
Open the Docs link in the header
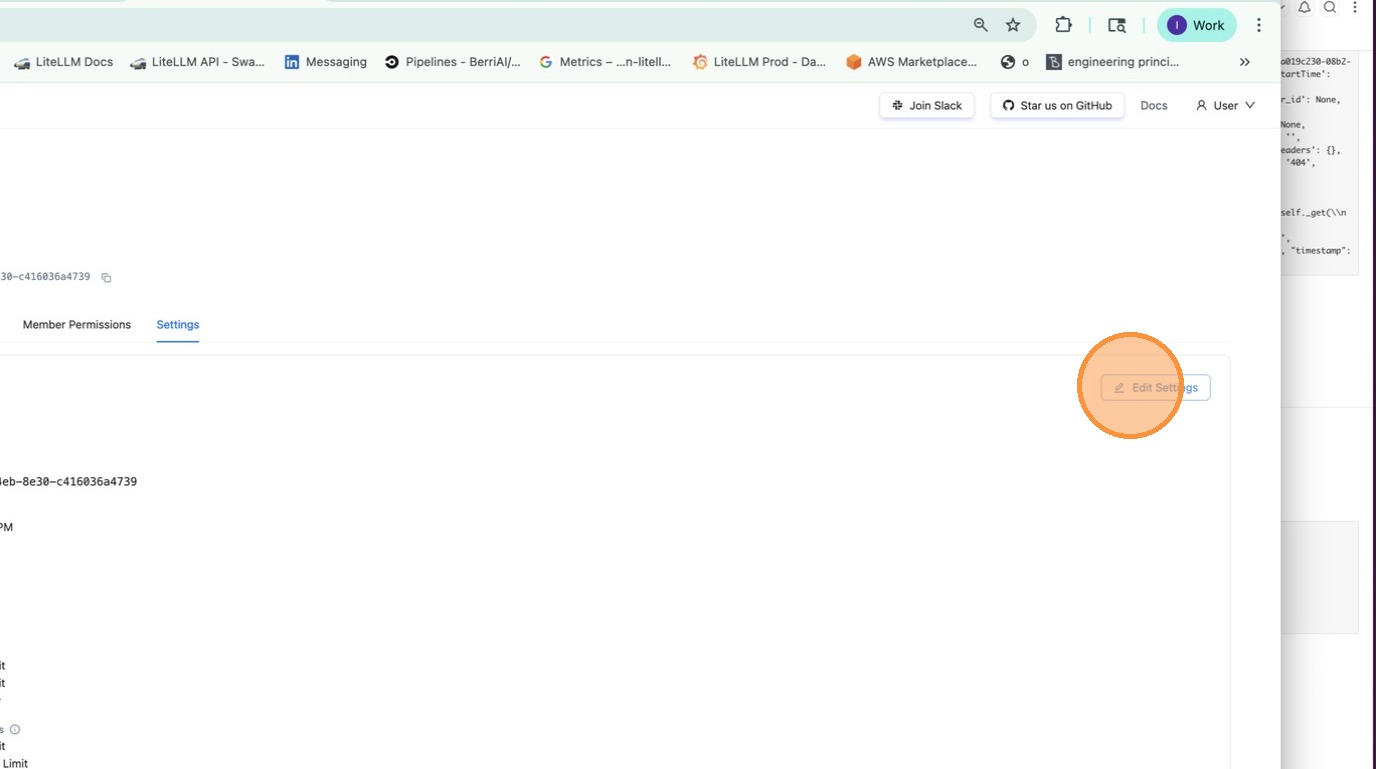coord(1154,105)
